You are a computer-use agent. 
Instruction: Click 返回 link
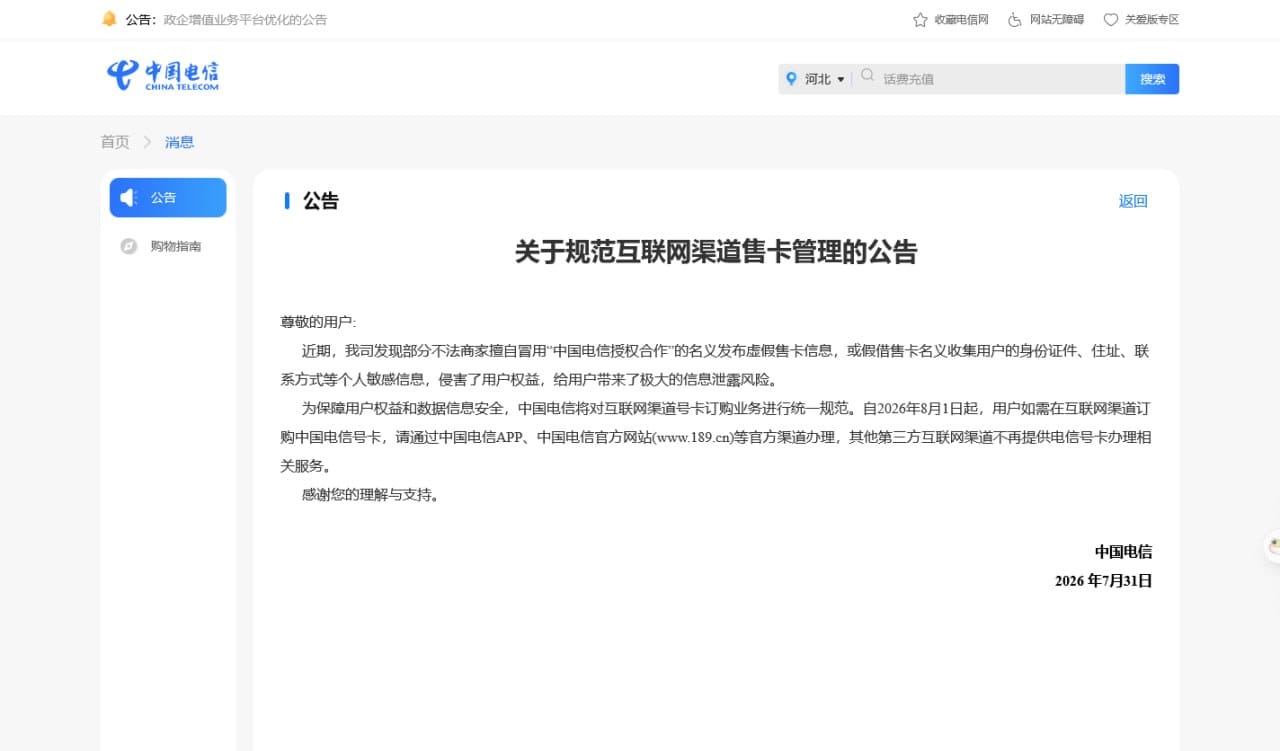pyautogui.click(x=1133, y=201)
